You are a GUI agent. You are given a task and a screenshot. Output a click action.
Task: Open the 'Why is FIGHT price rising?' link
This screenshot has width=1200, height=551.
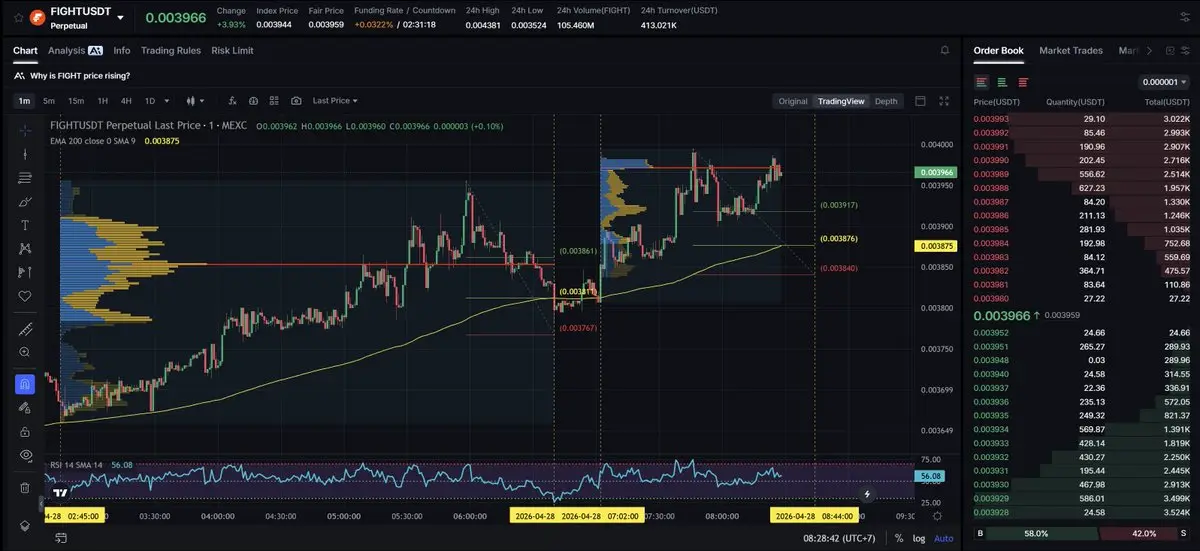(79, 75)
